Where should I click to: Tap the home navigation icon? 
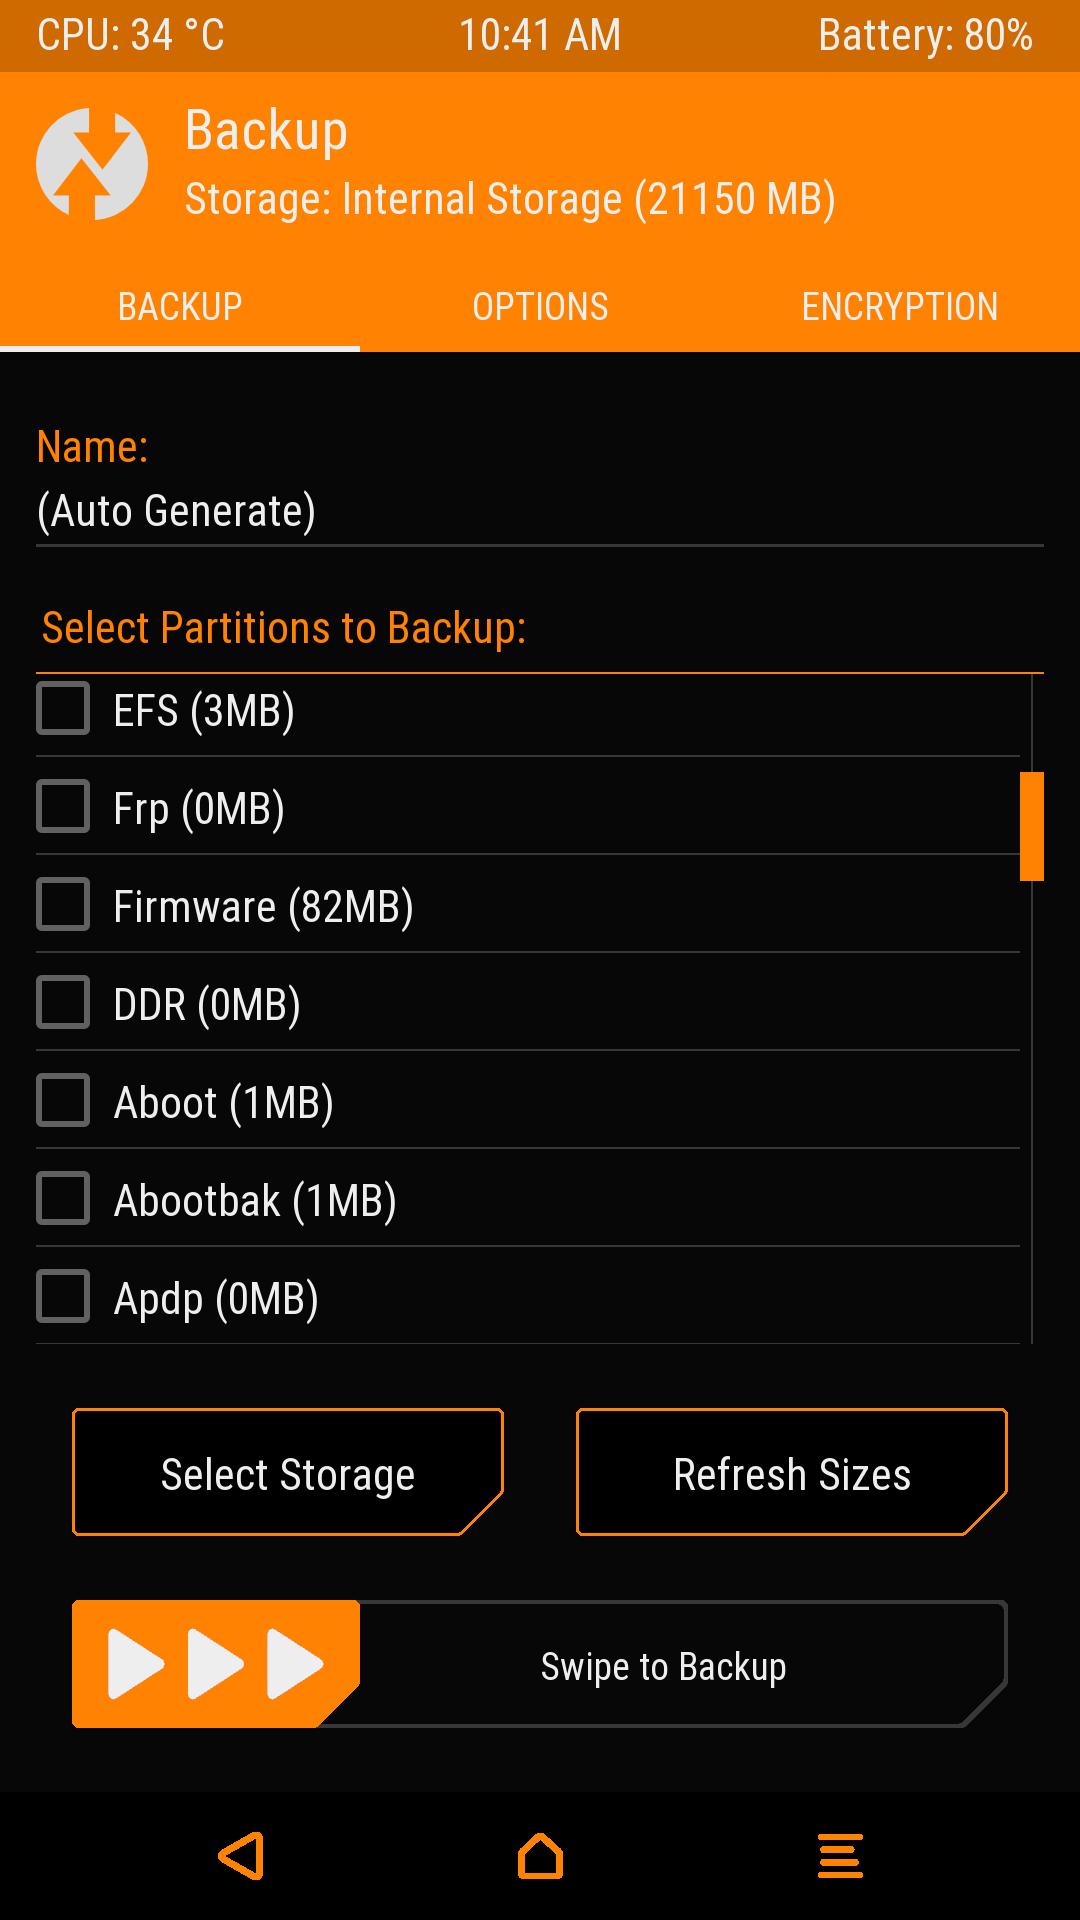click(540, 1856)
